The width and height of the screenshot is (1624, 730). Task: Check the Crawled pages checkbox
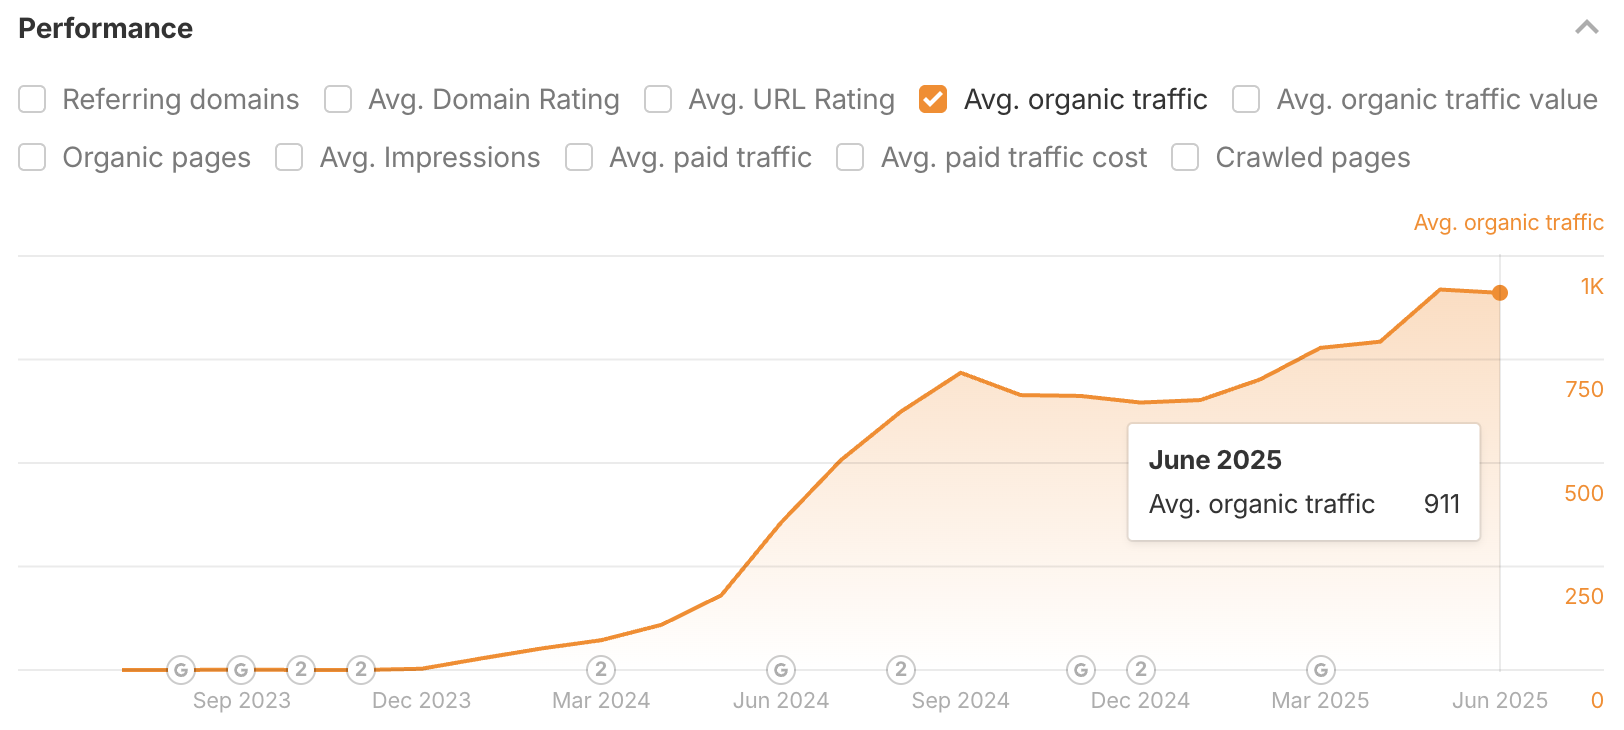tap(1185, 158)
